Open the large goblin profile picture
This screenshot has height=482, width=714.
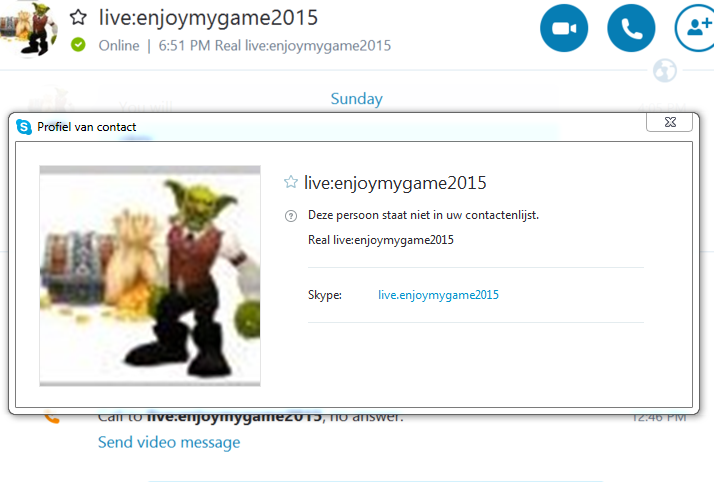(x=150, y=276)
